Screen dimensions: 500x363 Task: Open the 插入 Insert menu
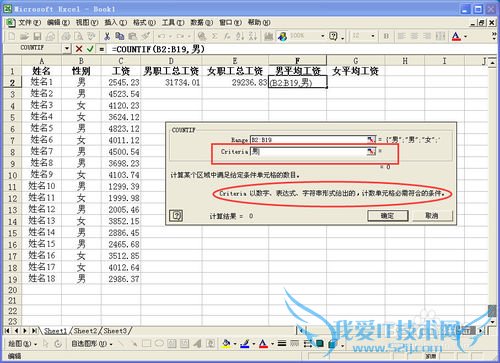click(x=115, y=23)
